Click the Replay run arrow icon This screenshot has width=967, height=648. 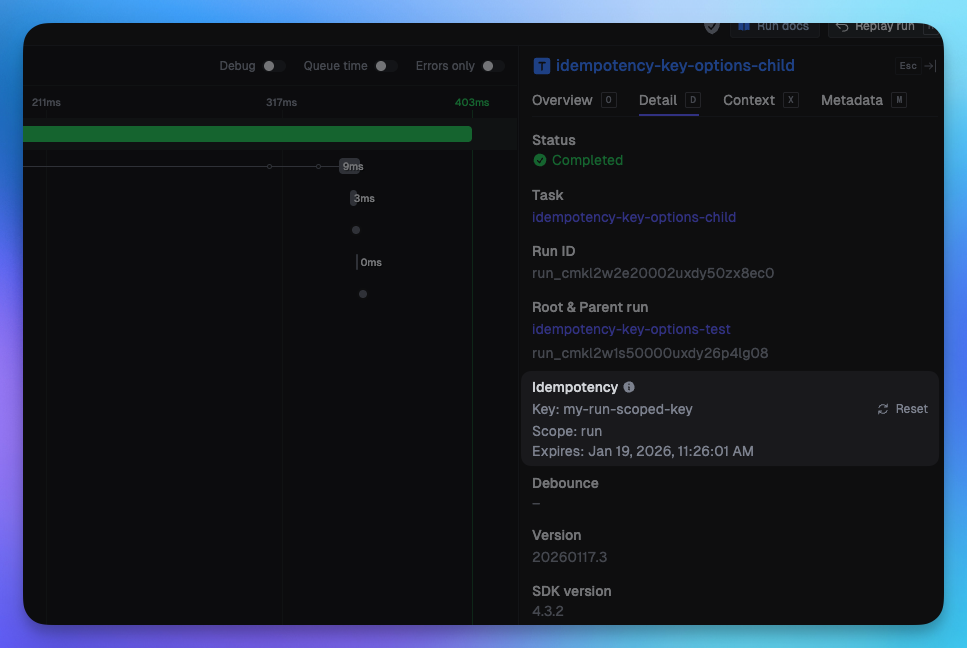pos(840,27)
